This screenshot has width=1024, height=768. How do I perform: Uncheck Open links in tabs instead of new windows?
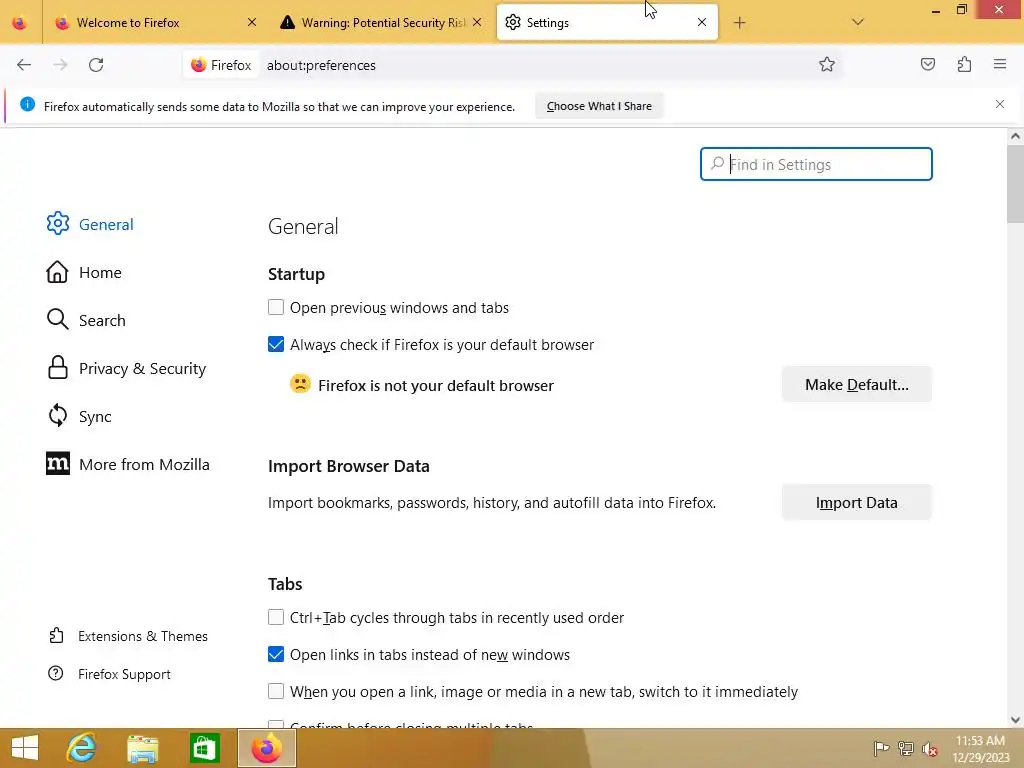[x=276, y=654]
